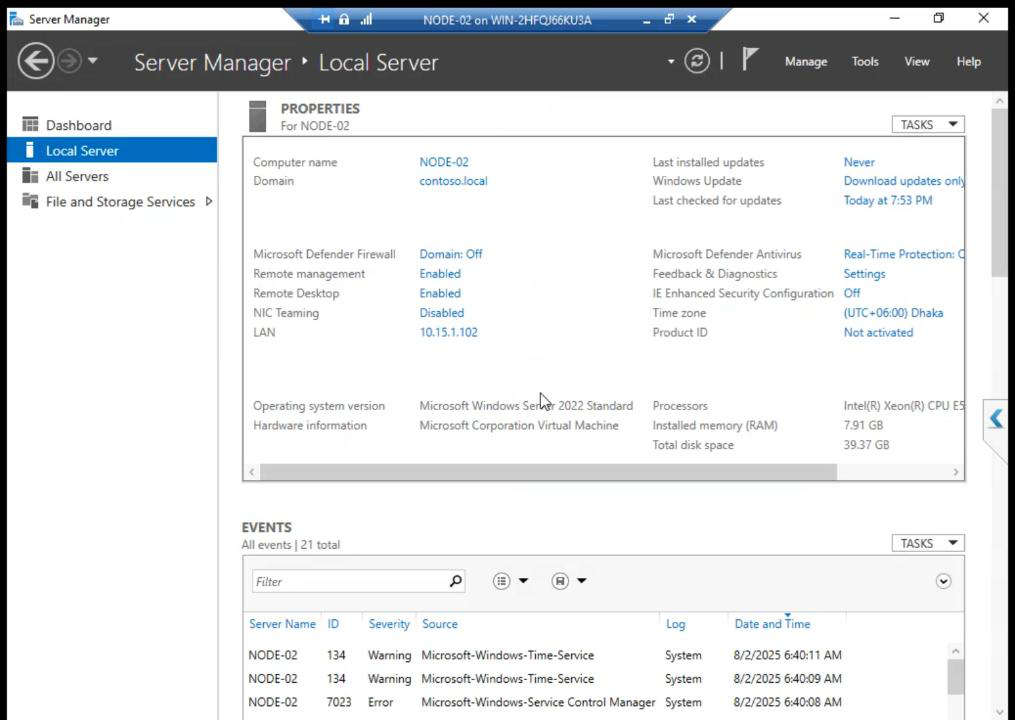
Task: Click 'Download updates only' link
Action: 904,181
